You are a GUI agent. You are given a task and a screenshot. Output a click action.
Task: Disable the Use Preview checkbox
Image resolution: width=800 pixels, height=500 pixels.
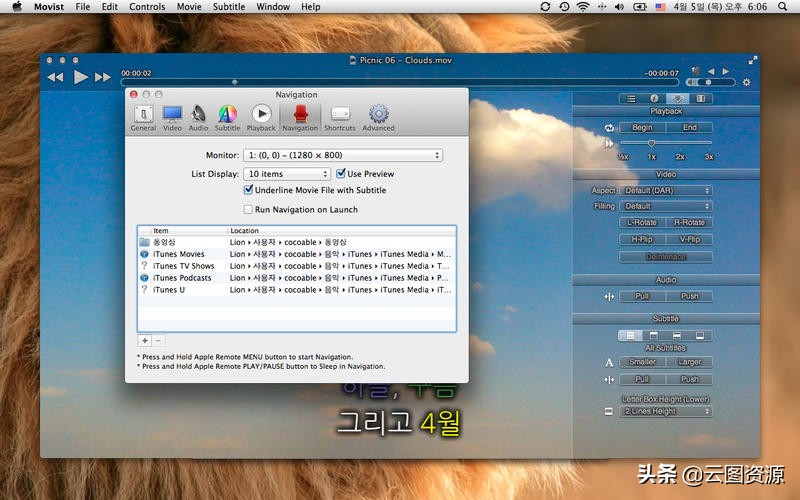[341, 174]
